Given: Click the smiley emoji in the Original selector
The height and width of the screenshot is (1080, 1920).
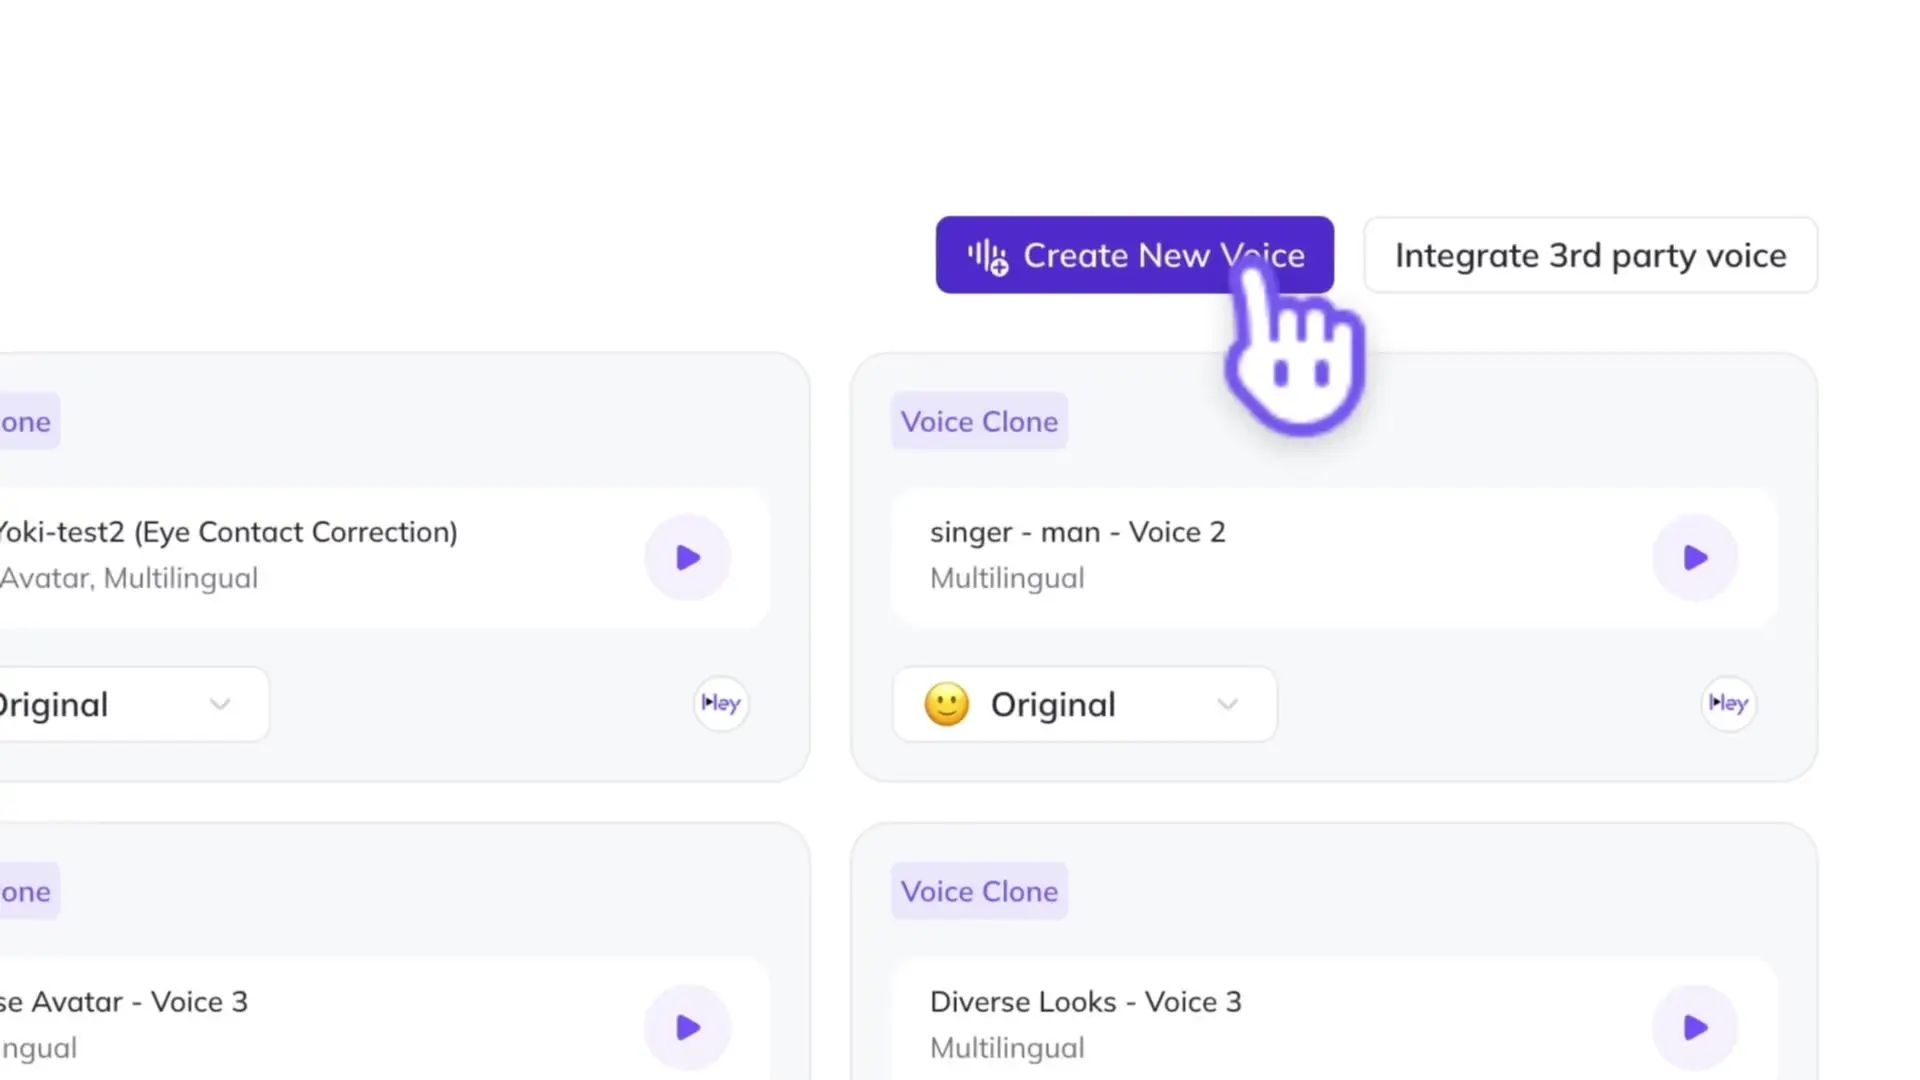Looking at the screenshot, I should coord(948,704).
